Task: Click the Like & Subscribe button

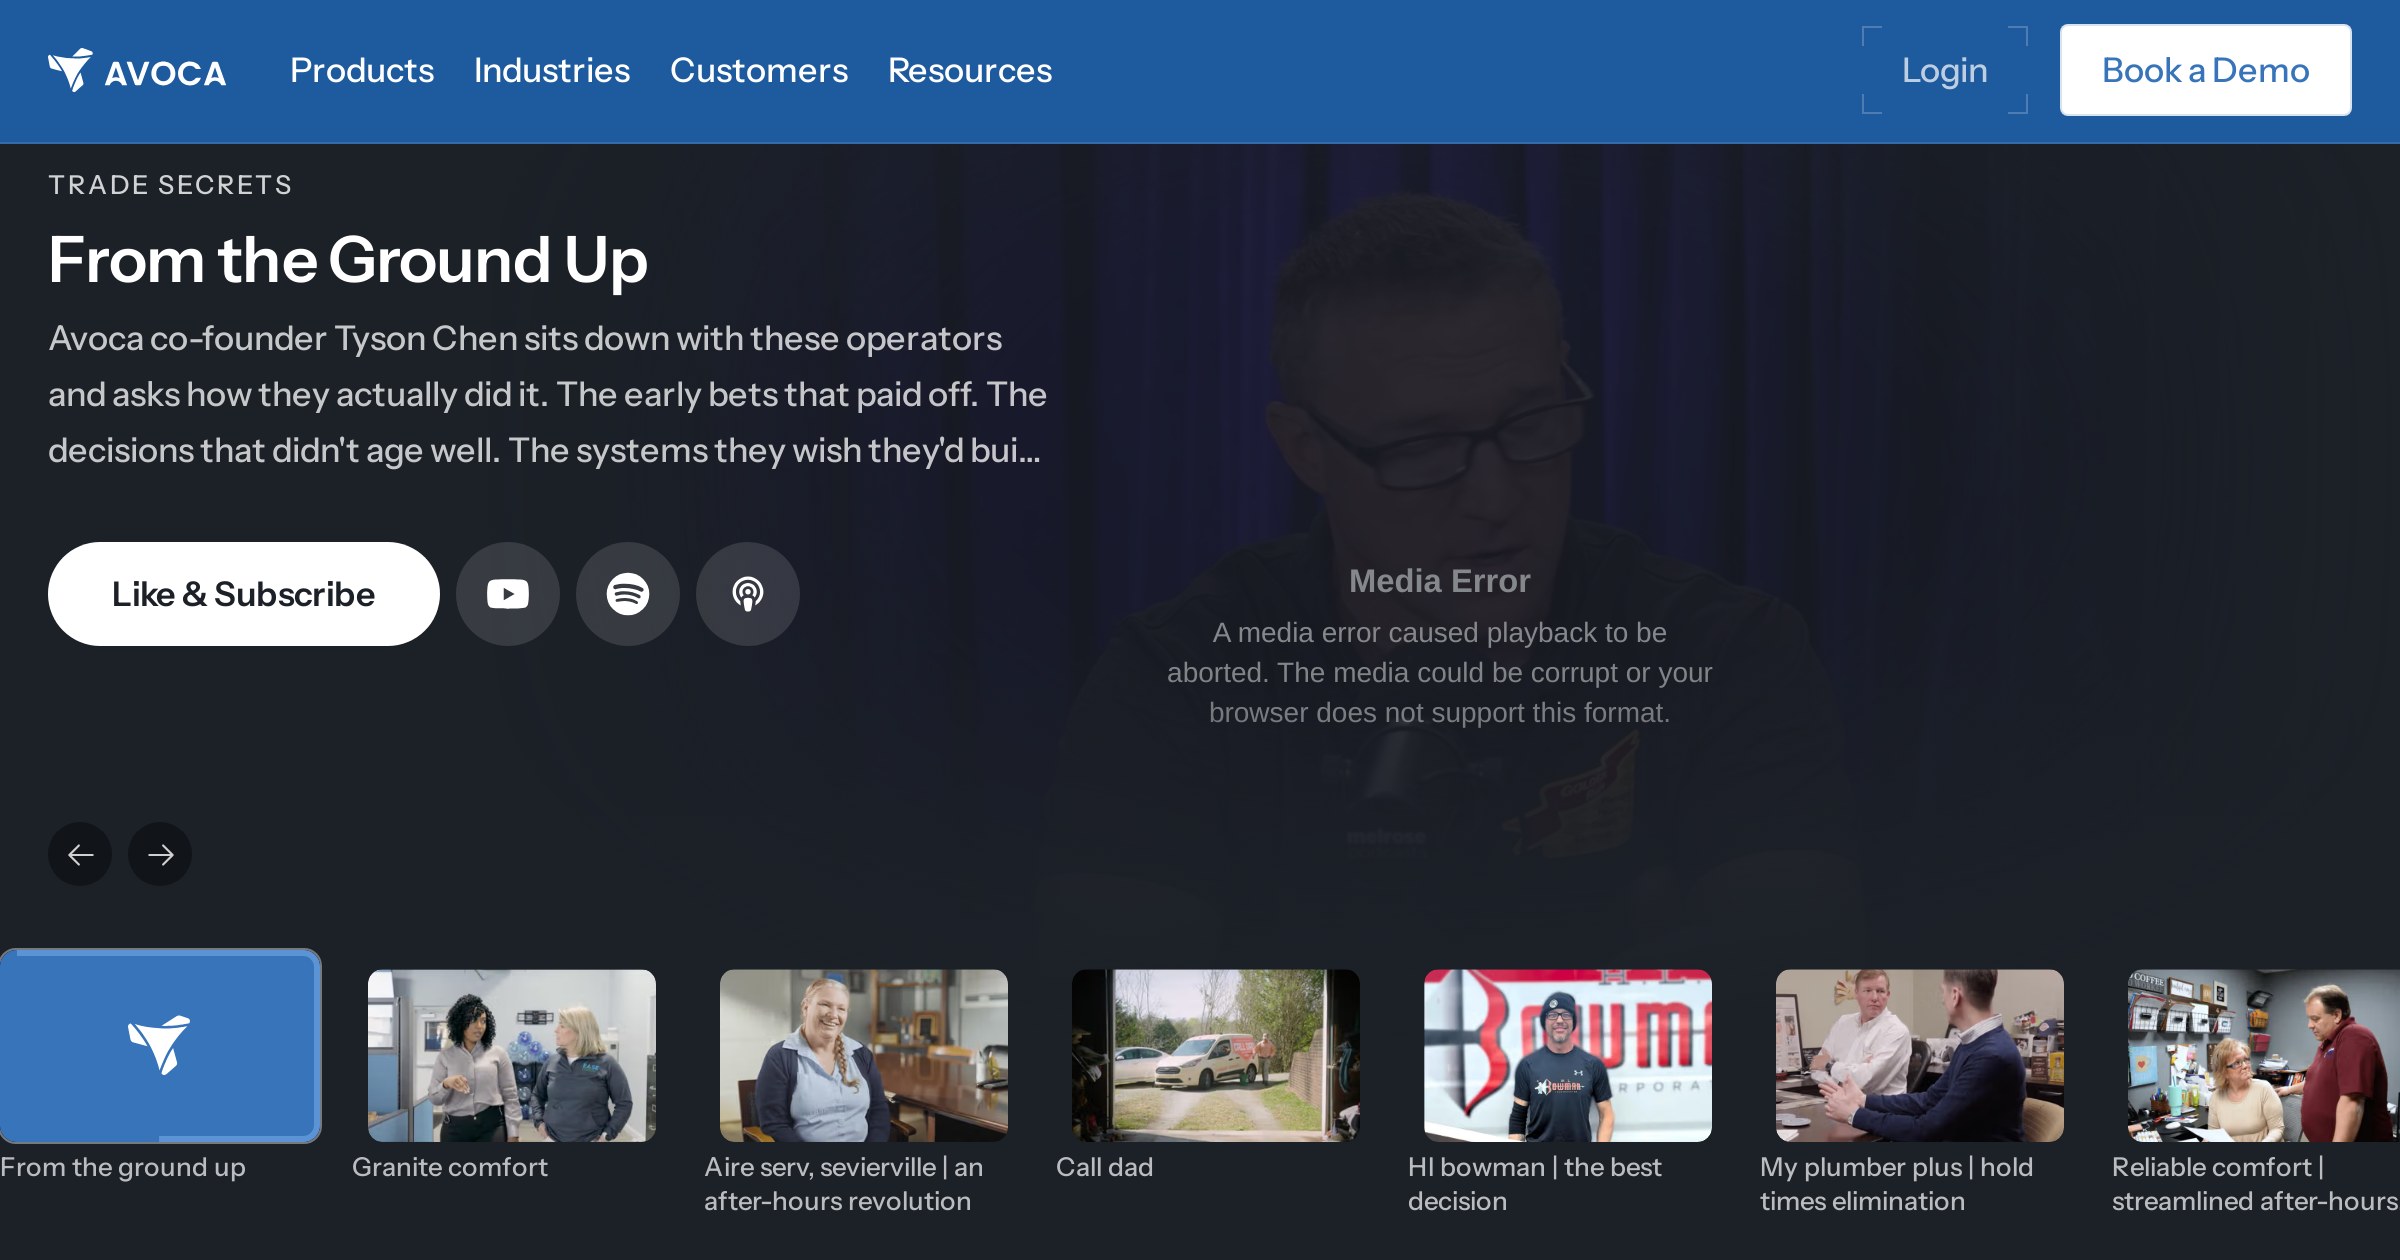Action: click(x=244, y=594)
